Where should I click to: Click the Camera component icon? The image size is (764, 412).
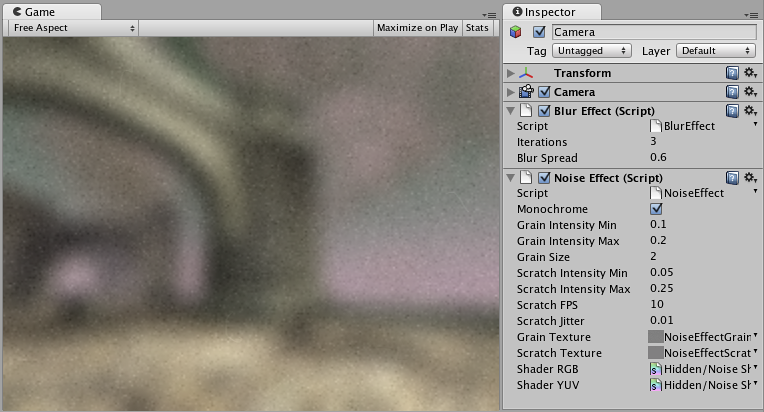coord(526,92)
